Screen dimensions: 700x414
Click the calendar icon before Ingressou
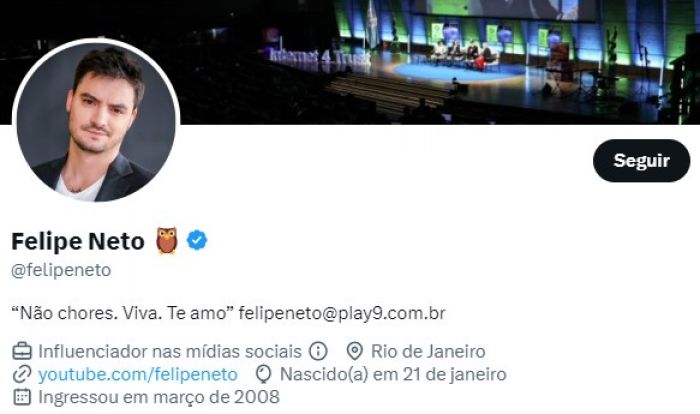coord(22,397)
